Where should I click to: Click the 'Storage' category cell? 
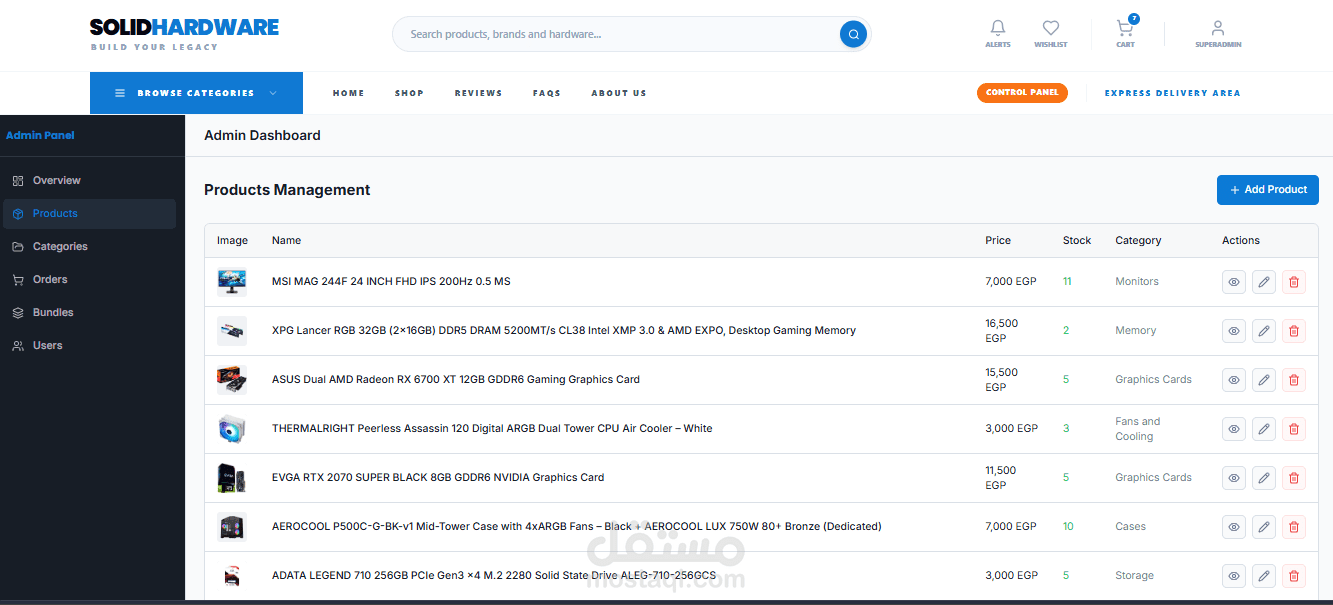click(1134, 576)
